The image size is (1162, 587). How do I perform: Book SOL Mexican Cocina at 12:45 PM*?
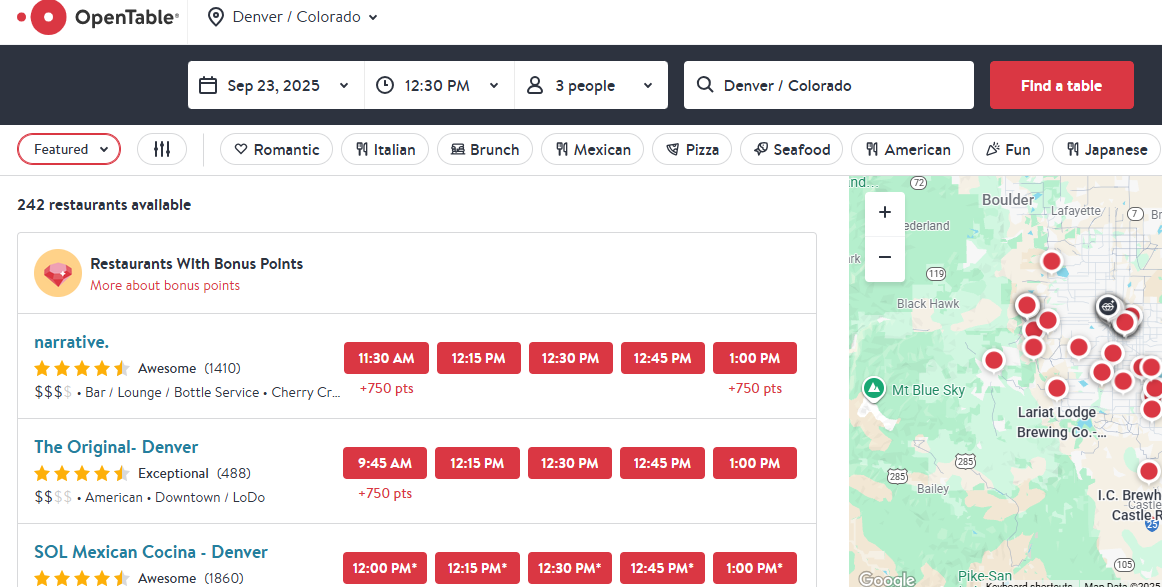tap(662, 568)
